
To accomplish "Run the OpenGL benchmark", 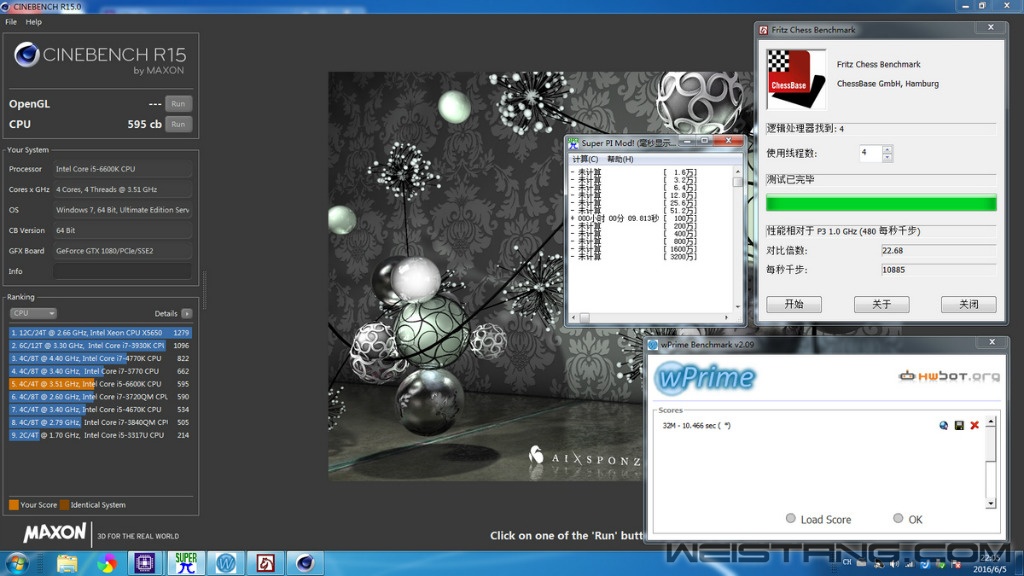I will [178, 104].
